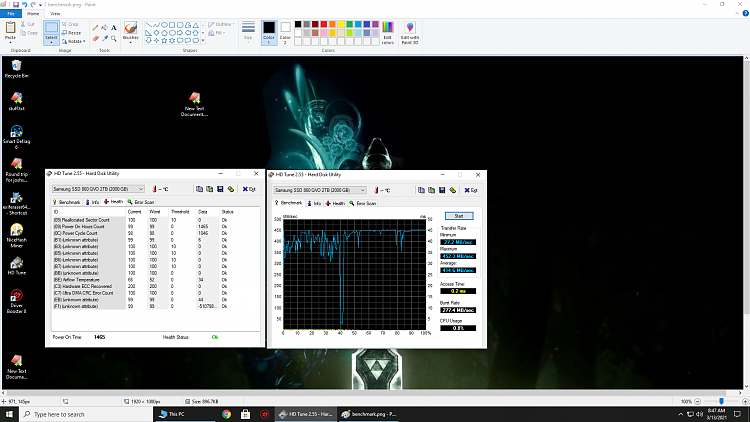Open the shape Fill dropdown
This screenshot has height=422, width=750.
tap(217, 33)
